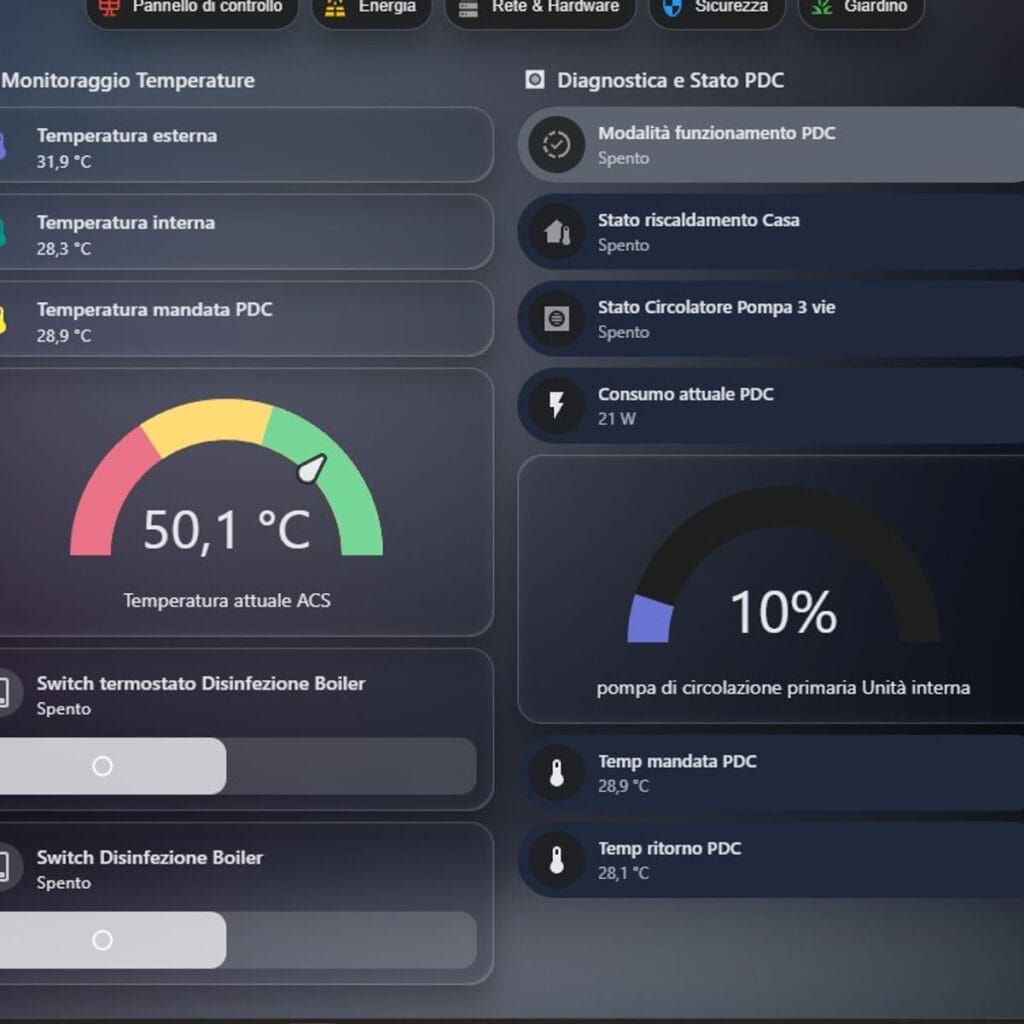This screenshot has height=1024, width=1024.
Task: Click the pompa di circolazione 10% gauge
Action: coord(783,590)
